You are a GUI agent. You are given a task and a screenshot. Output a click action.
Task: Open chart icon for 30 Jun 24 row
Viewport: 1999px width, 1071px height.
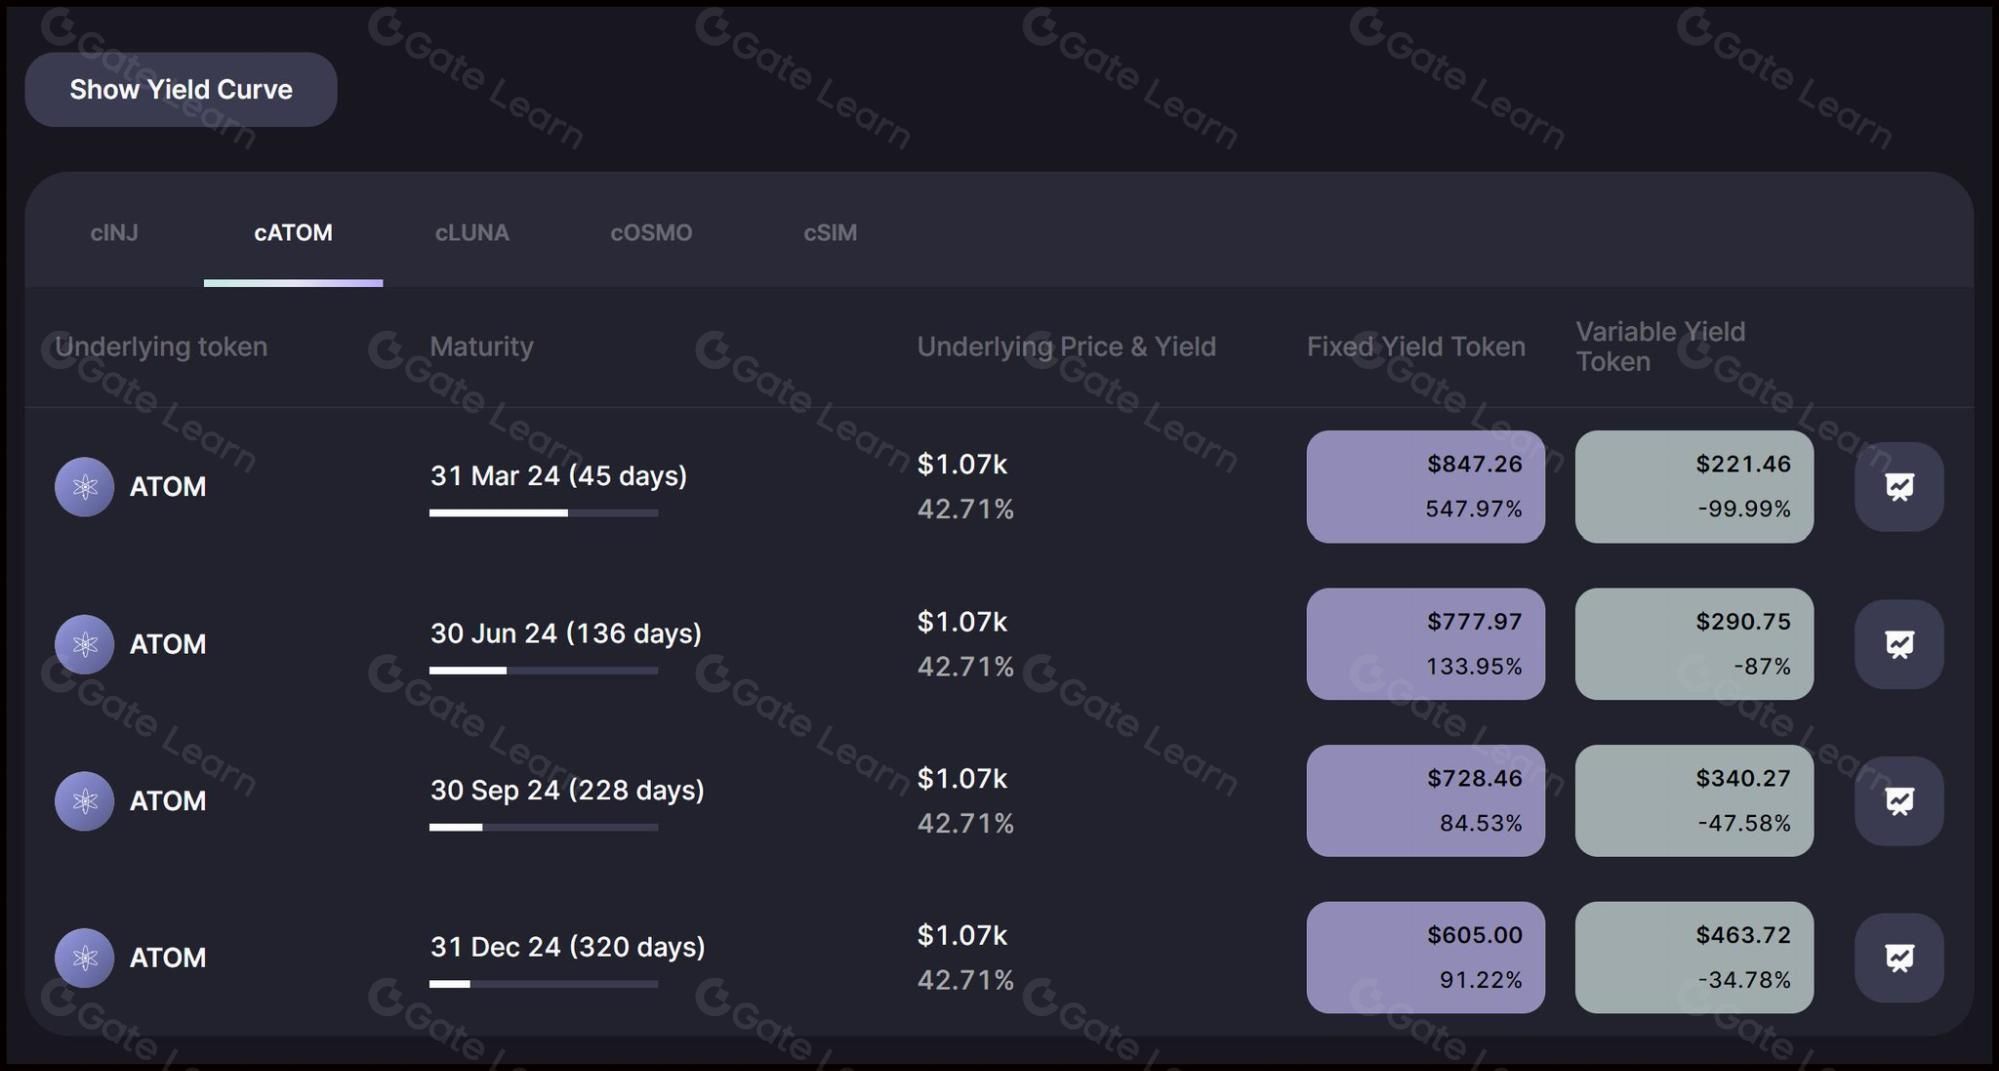(x=1899, y=644)
